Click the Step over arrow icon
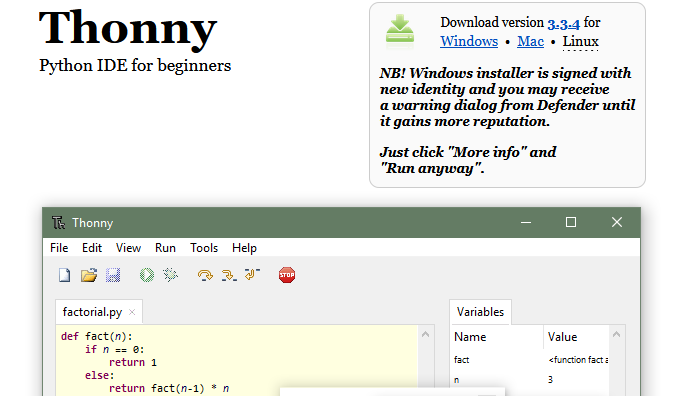The height and width of the screenshot is (396, 688). 205,275
